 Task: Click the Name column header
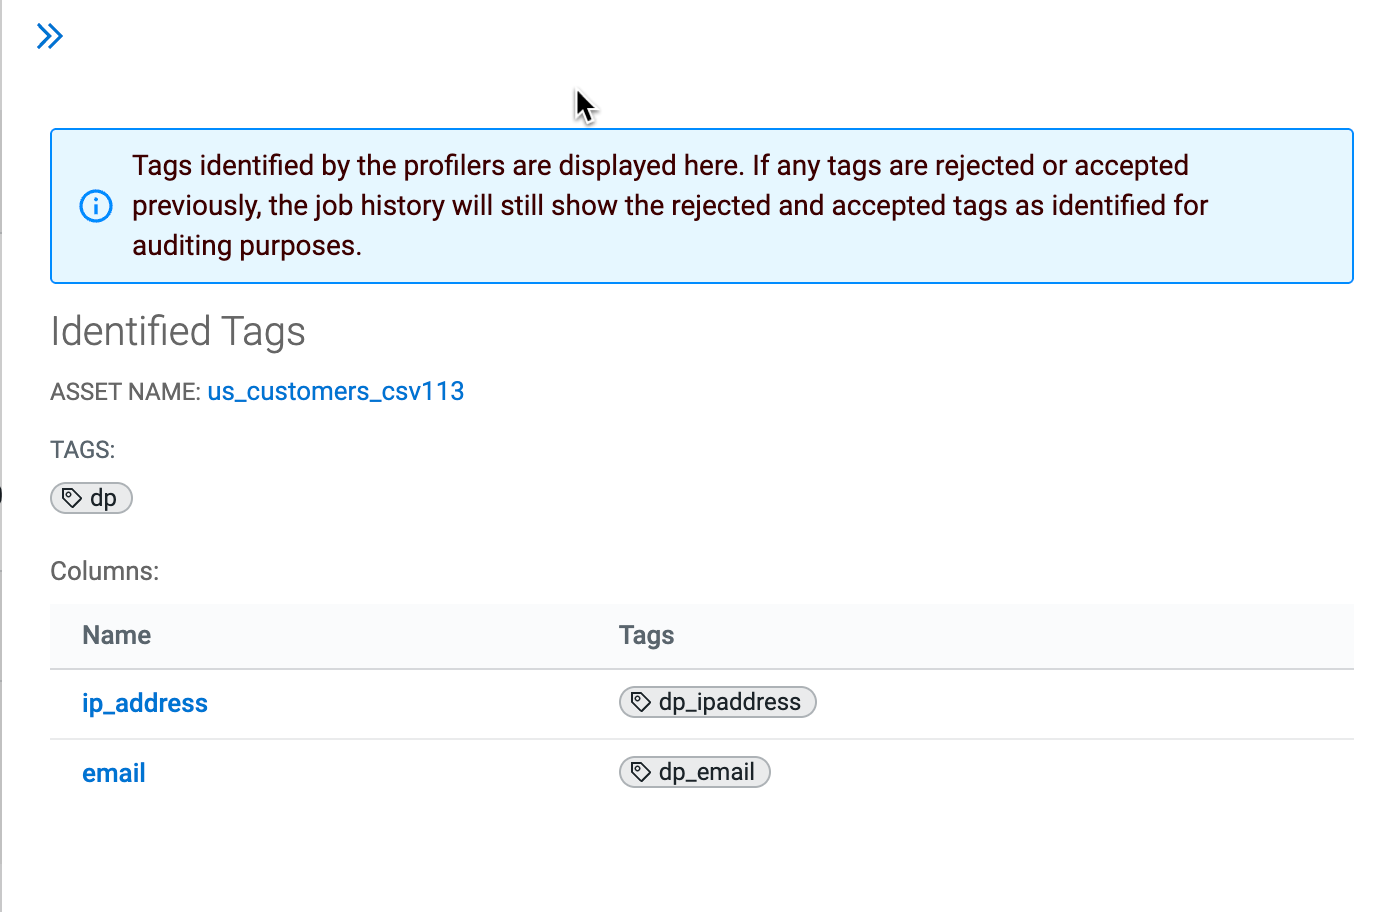116,635
